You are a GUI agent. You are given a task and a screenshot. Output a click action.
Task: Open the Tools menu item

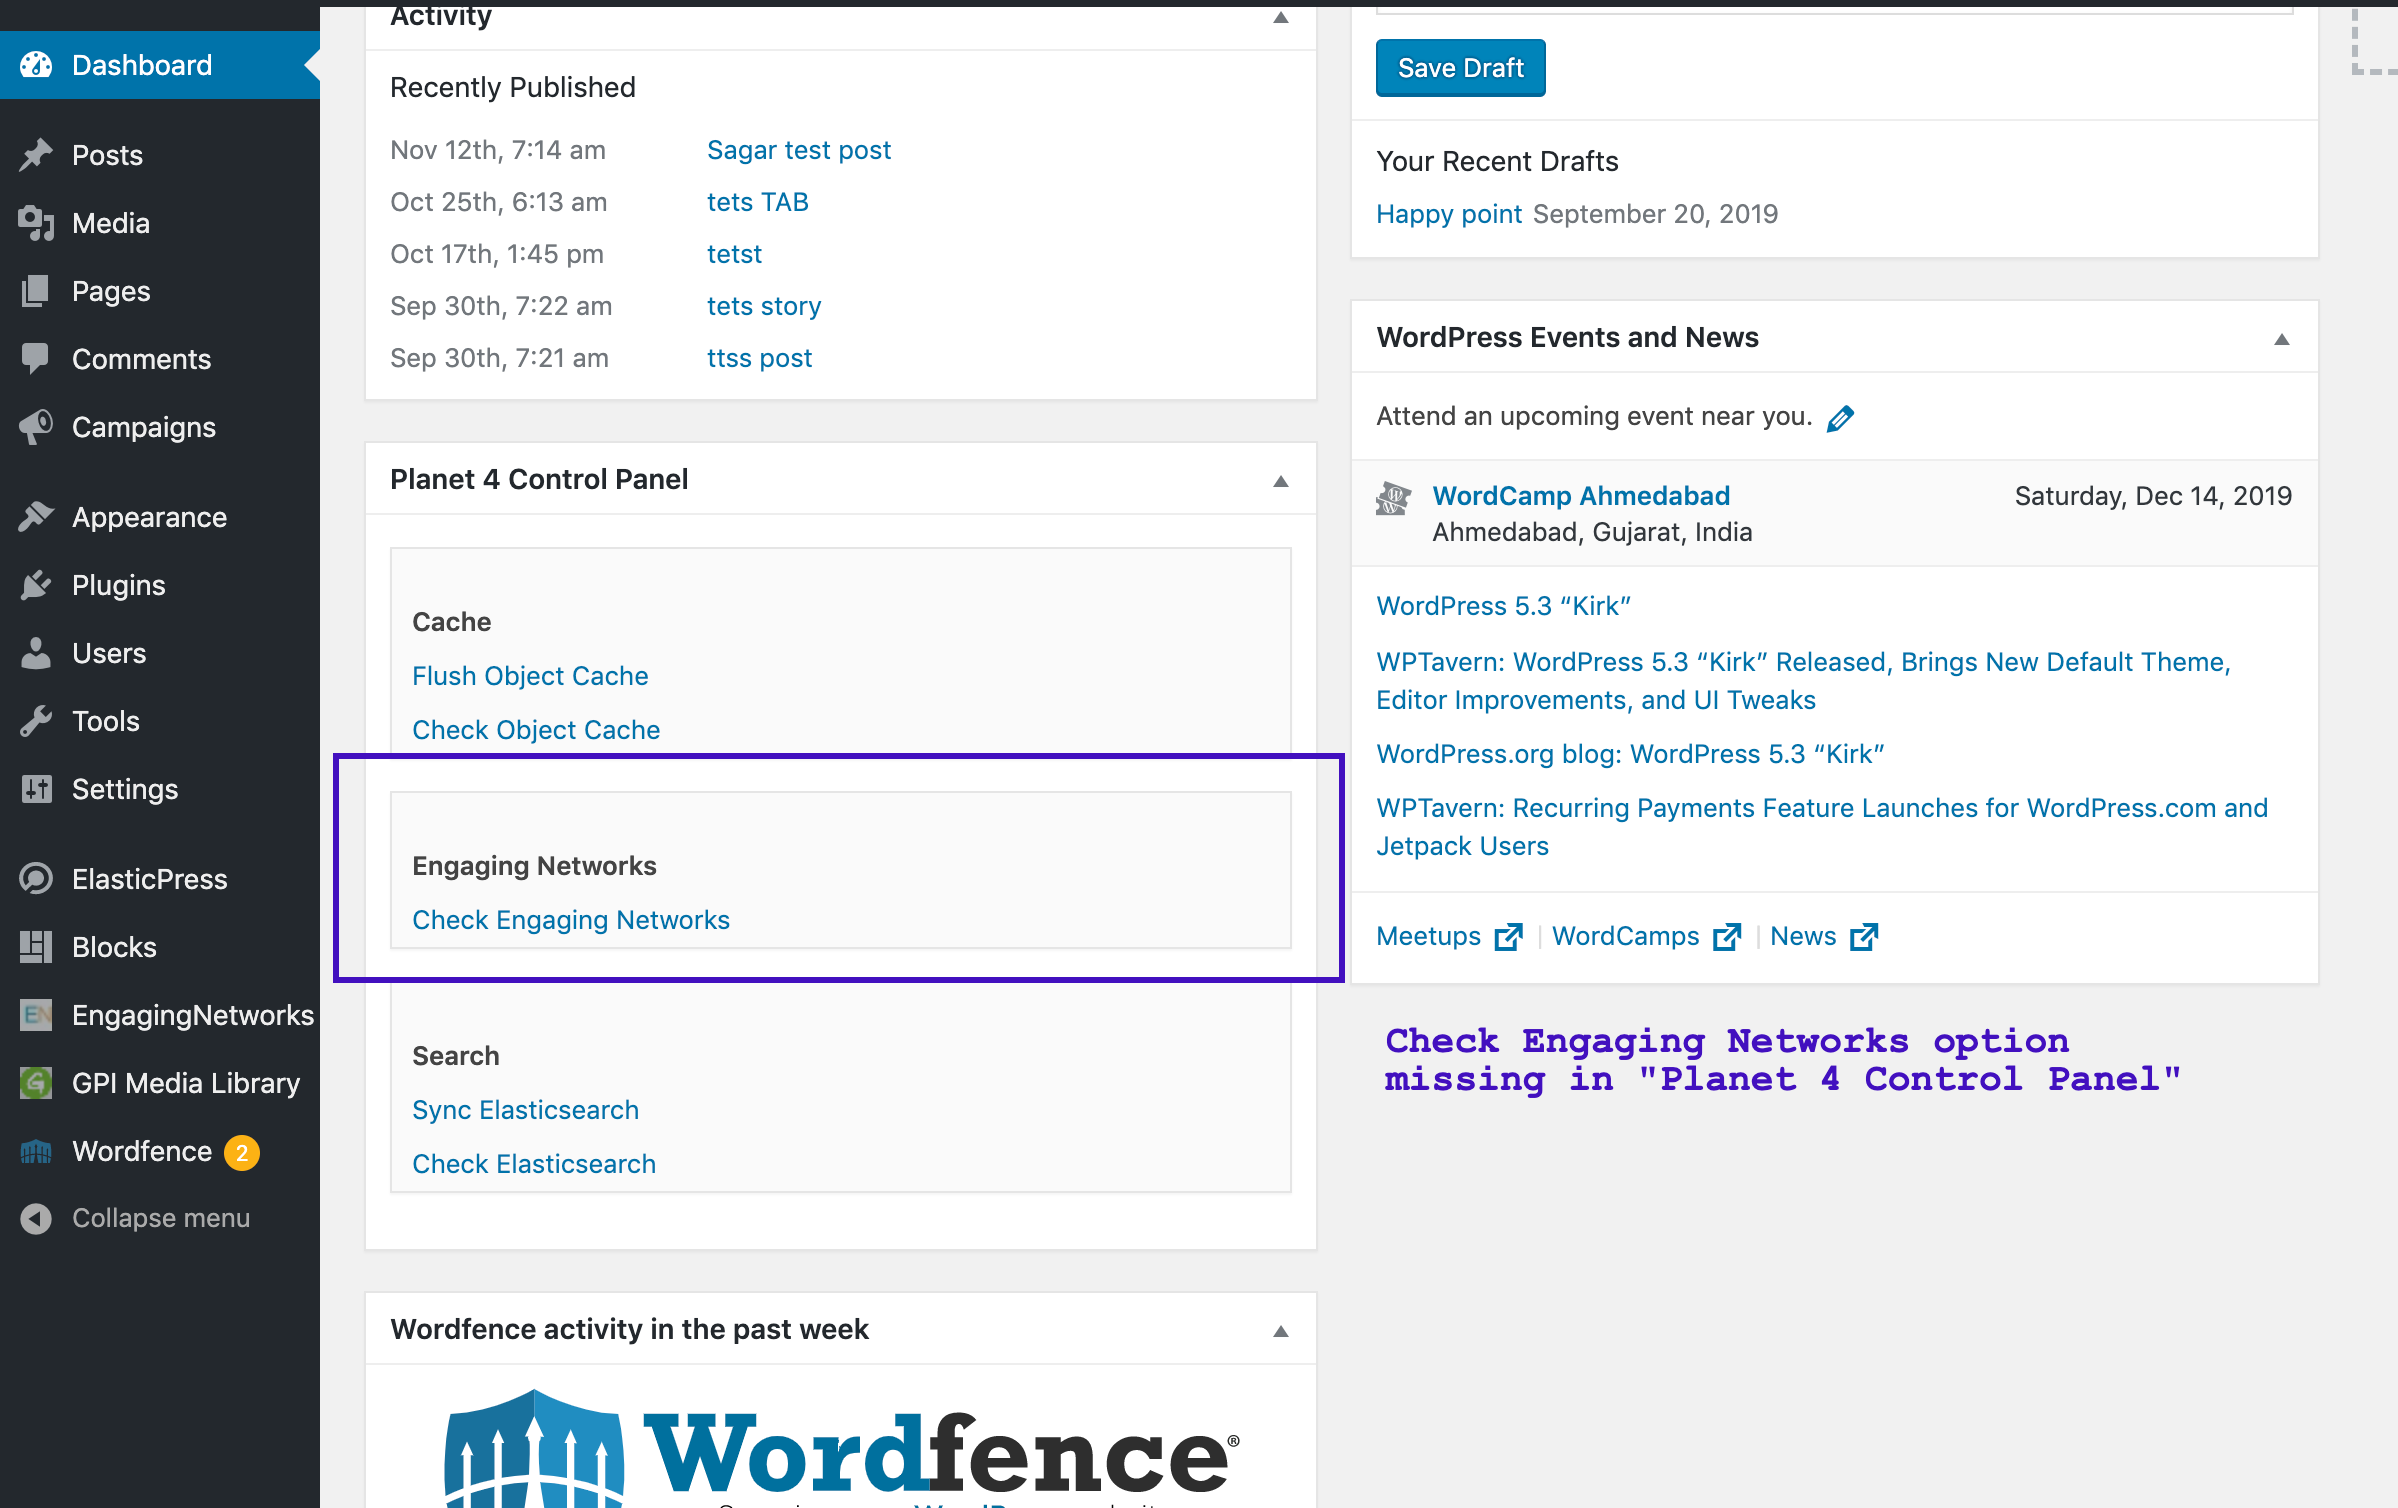point(160,721)
